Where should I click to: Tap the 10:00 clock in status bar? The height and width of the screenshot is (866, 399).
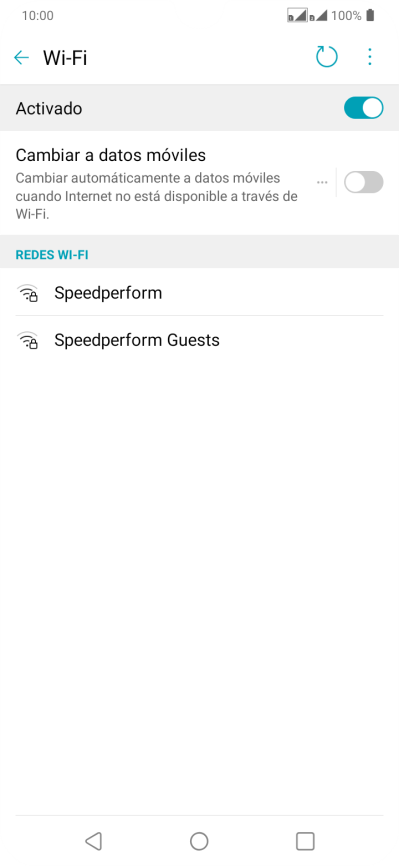click(x=38, y=15)
